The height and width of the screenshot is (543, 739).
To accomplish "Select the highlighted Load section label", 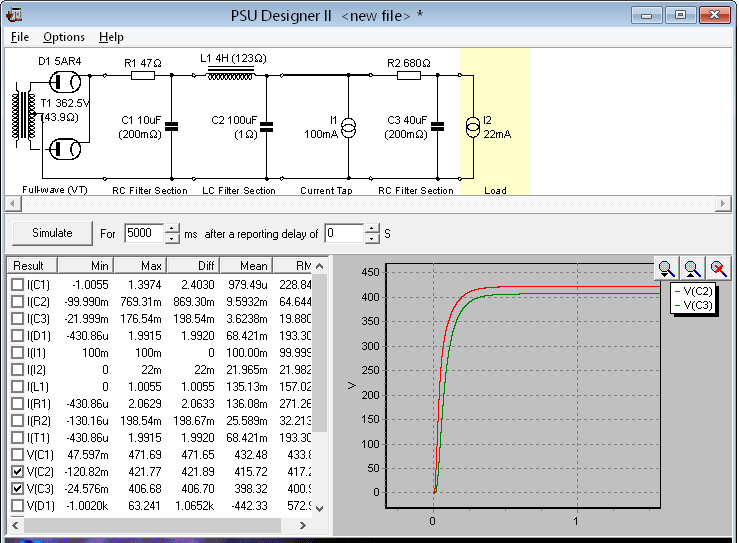I will (x=495, y=190).
